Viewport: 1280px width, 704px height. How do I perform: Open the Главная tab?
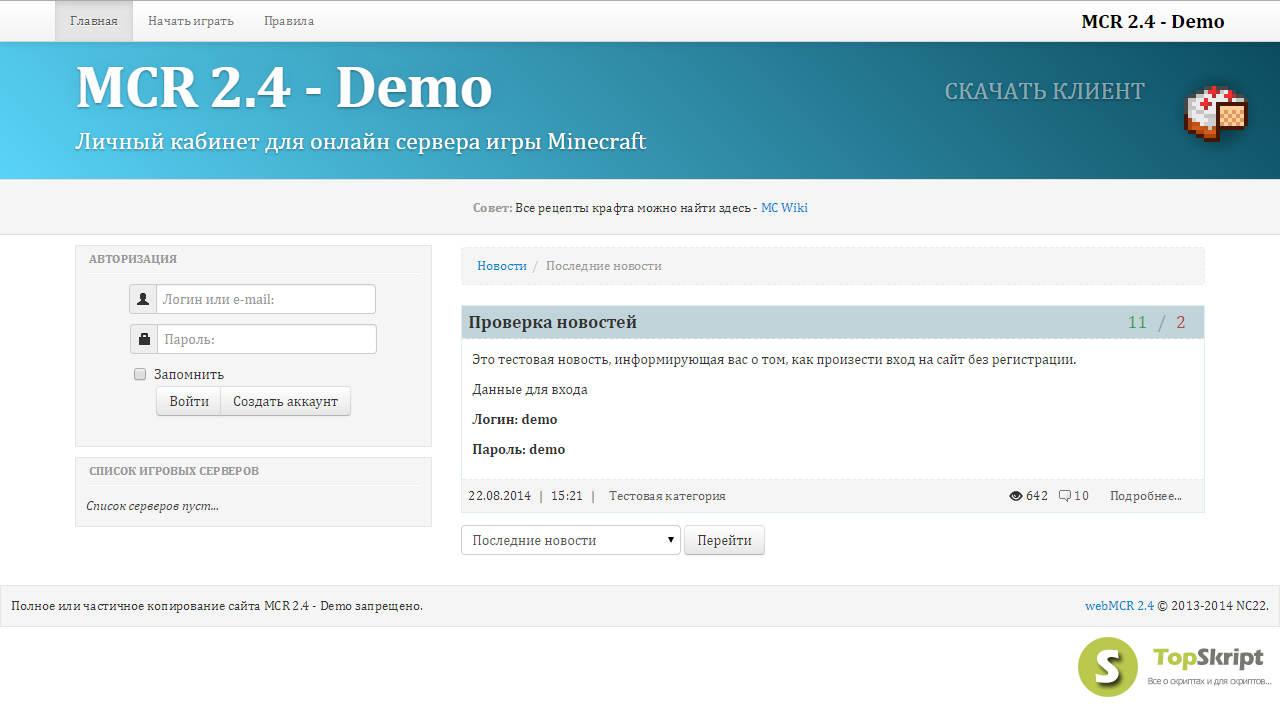pos(94,21)
